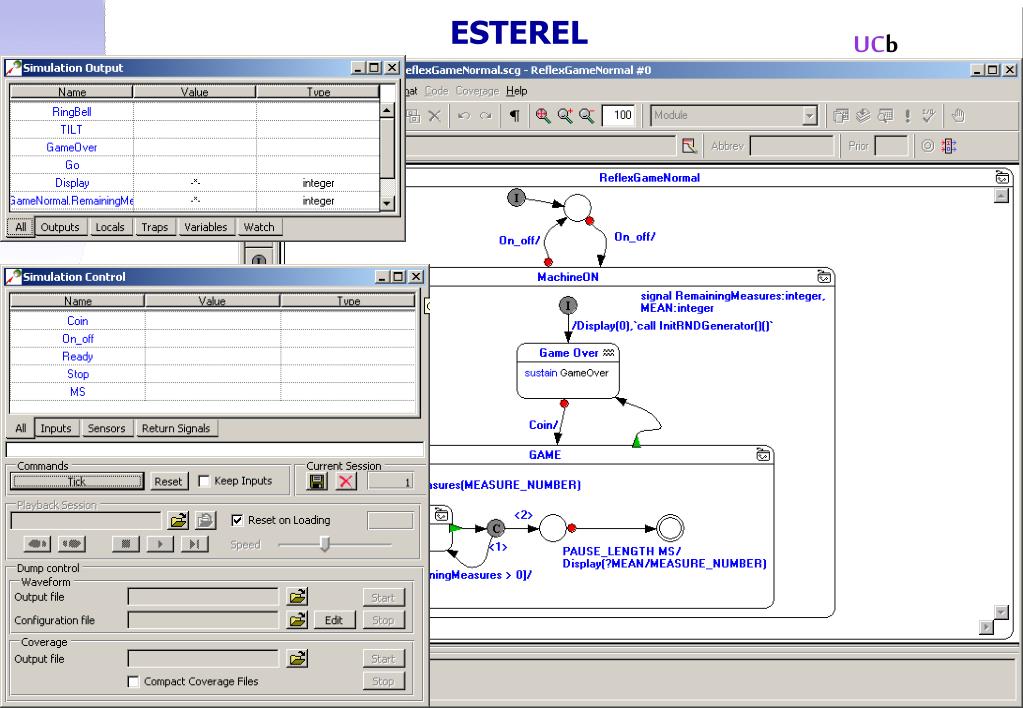Click the red and blue component icon
The width and height of the screenshot is (1023, 708).
point(949,146)
